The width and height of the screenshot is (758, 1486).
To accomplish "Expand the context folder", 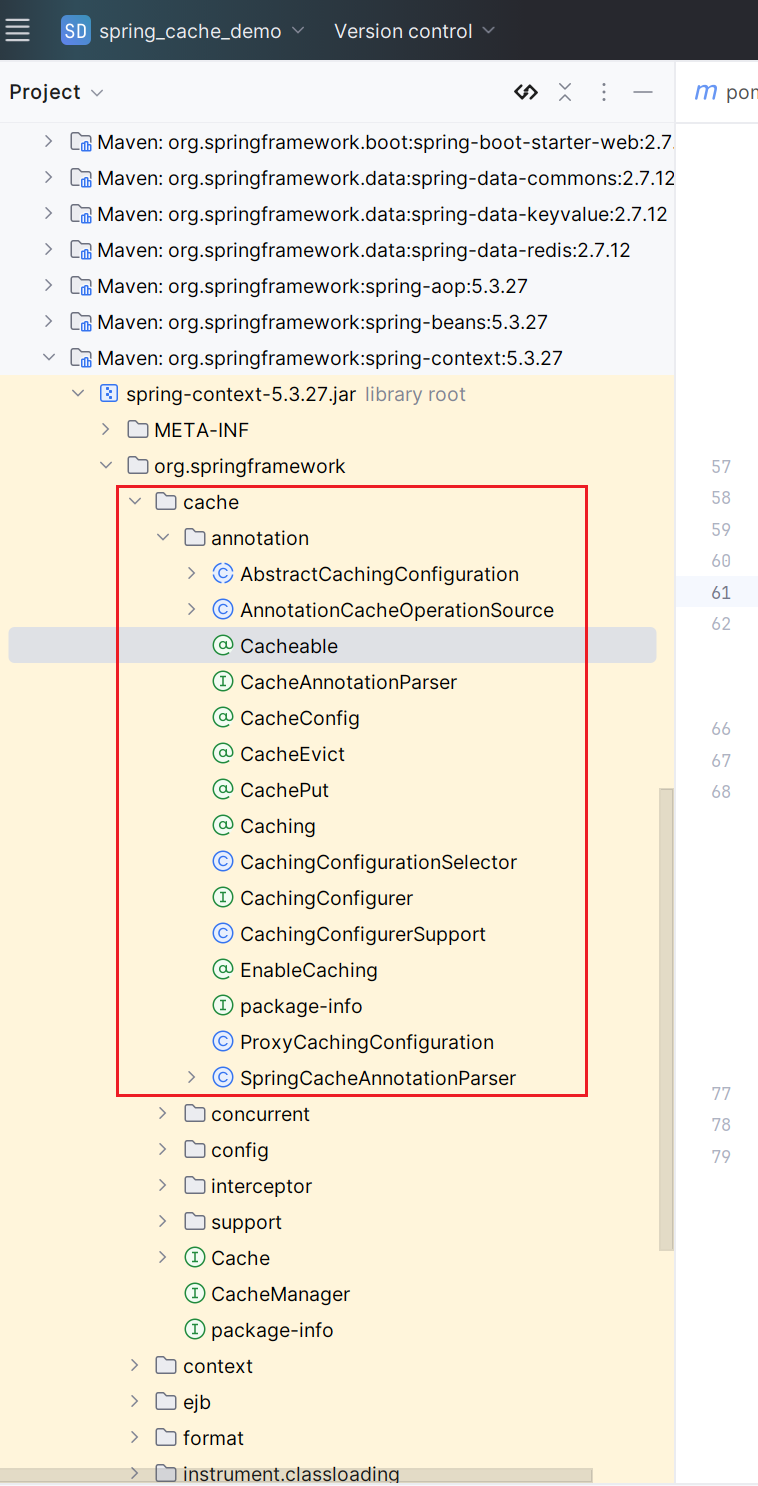I will click(x=135, y=1366).
